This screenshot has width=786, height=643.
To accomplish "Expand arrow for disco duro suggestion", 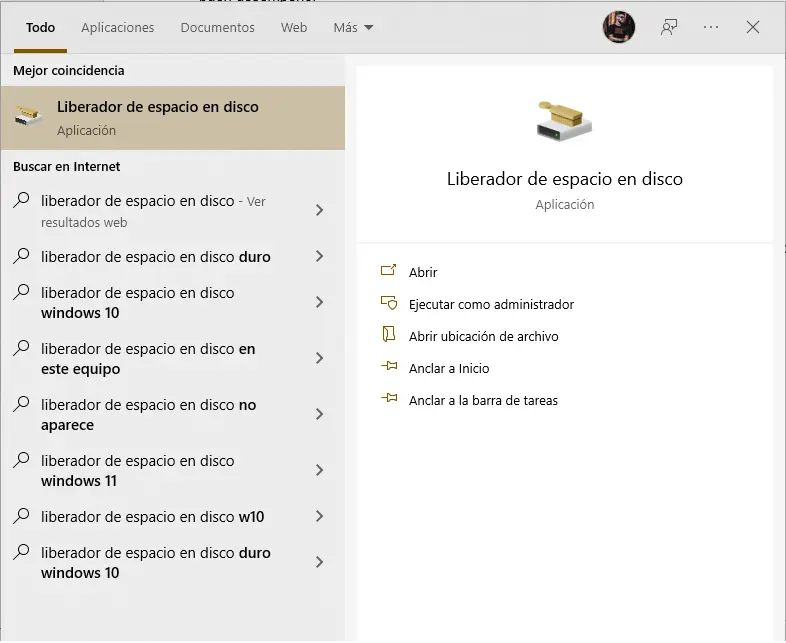I will [319, 256].
